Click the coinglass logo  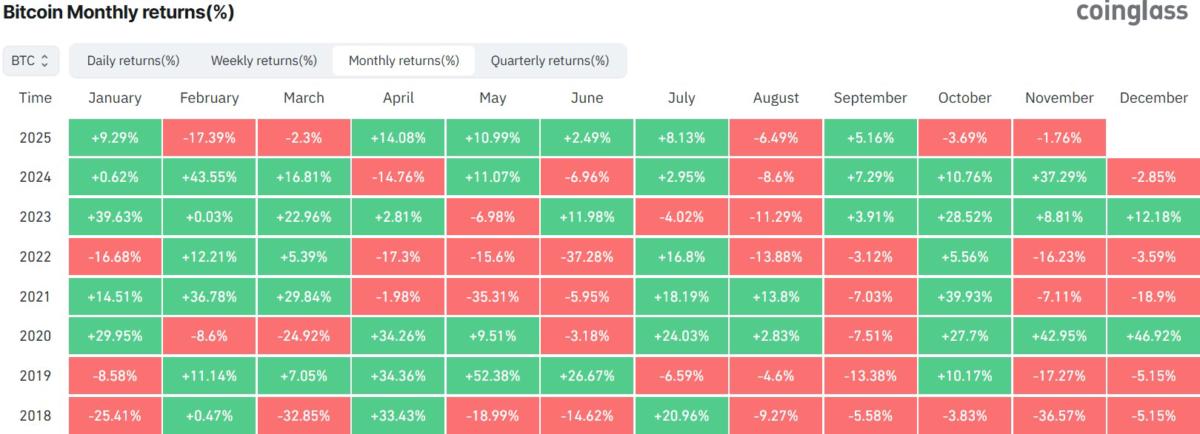click(x=1132, y=14)
